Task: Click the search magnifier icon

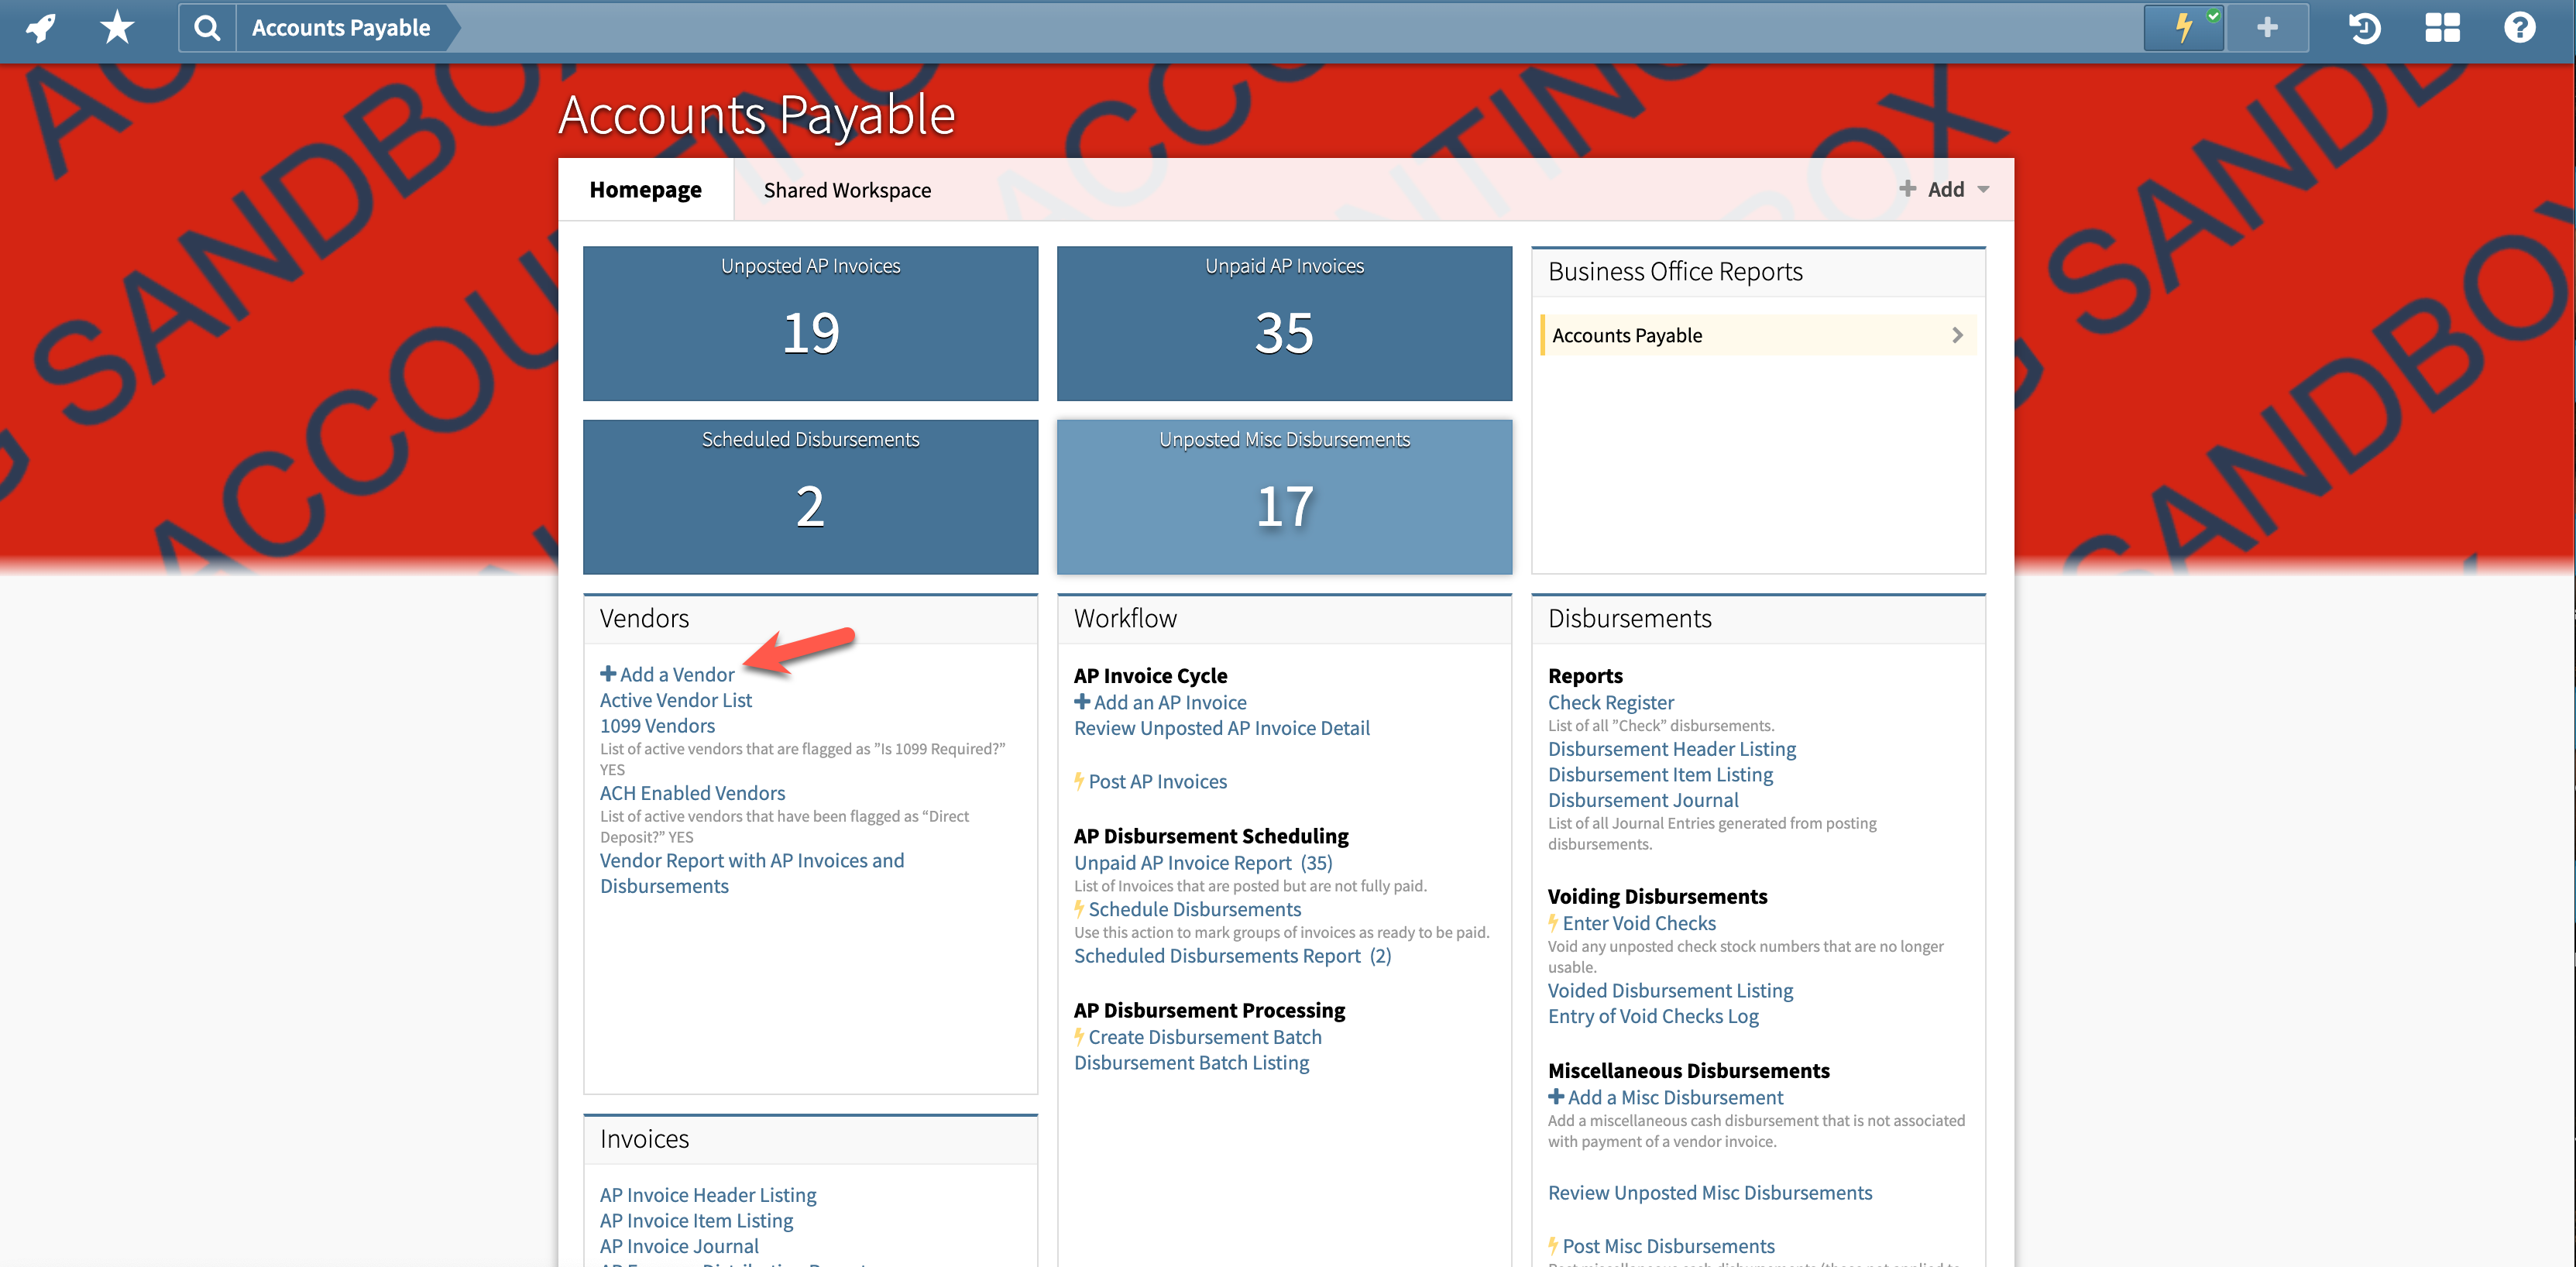Action: (x=207, y=27)
